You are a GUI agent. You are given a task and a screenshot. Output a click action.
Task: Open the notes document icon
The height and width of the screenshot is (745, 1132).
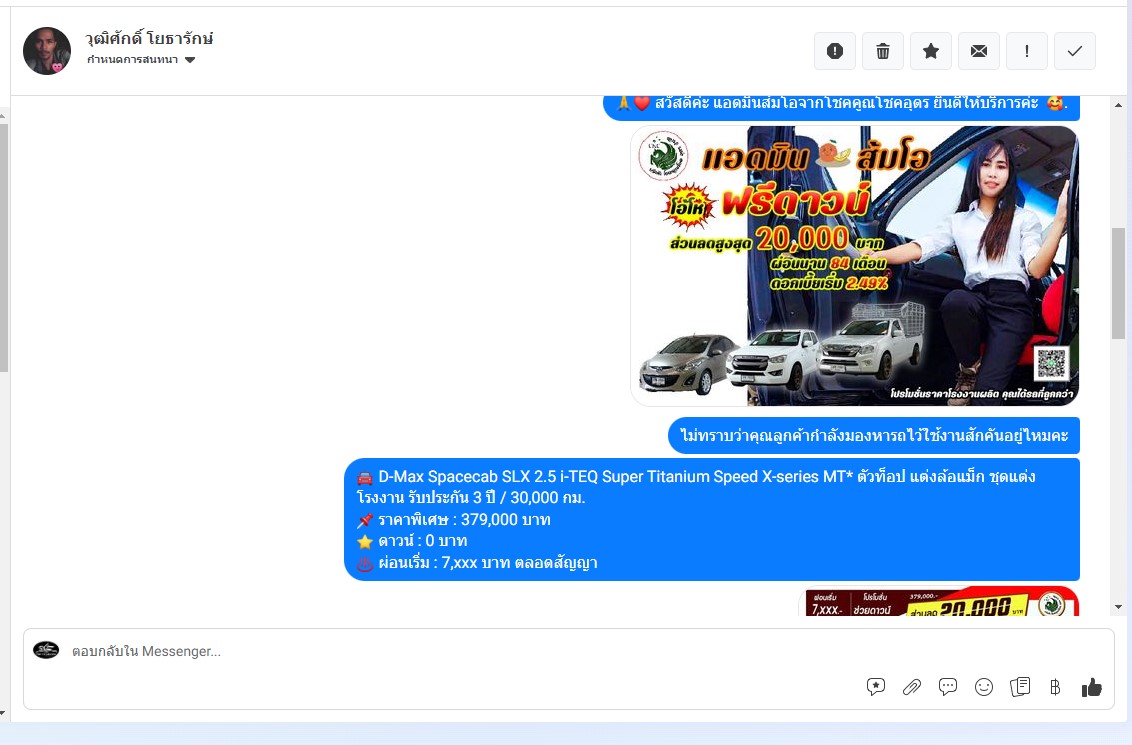pyautogui.click(x=1020, y=687)
